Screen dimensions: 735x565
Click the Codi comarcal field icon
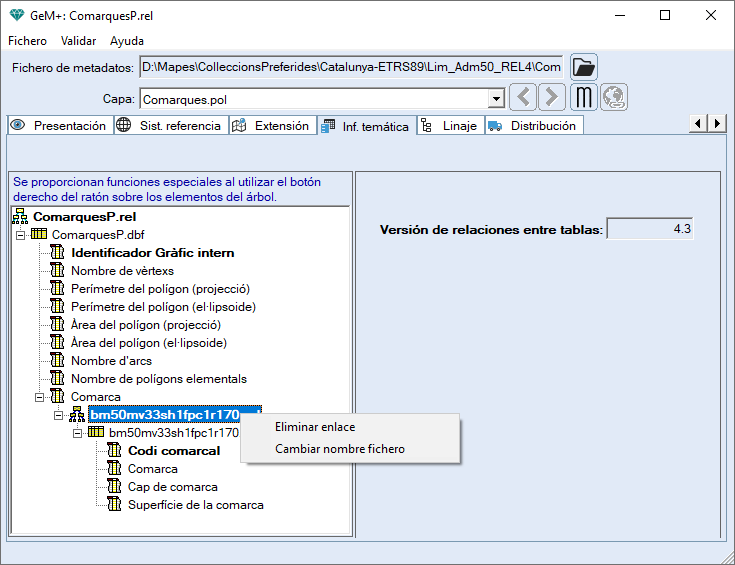115,451
